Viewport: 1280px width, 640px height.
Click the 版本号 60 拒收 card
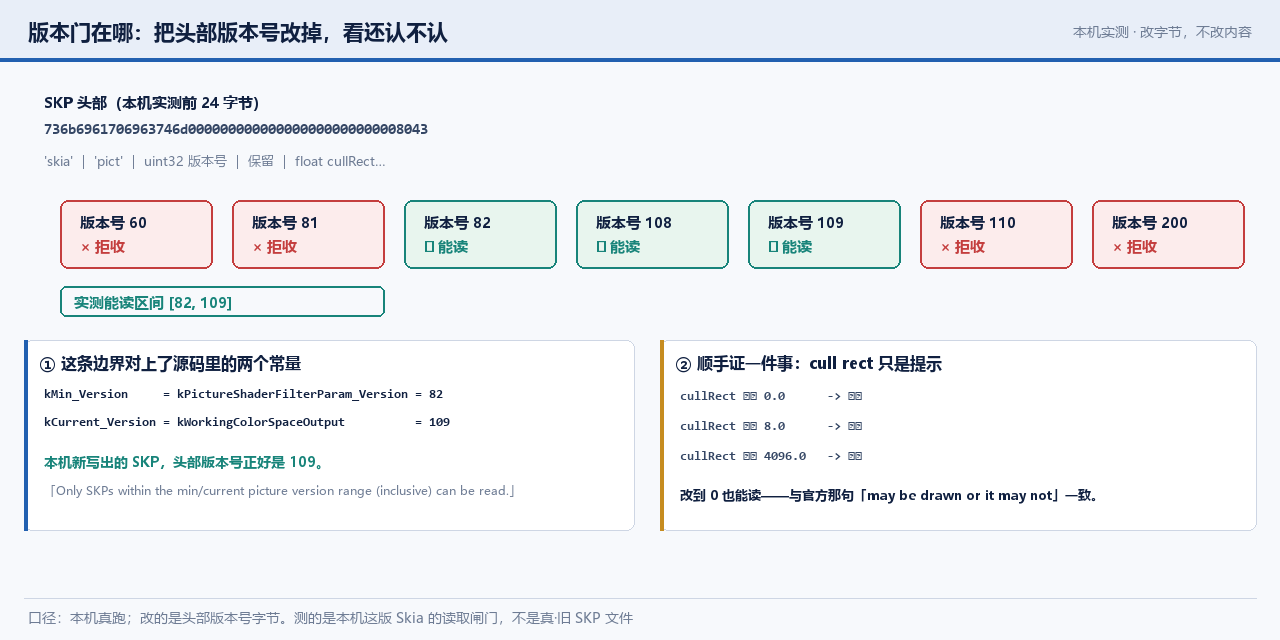tap(136, 235)
